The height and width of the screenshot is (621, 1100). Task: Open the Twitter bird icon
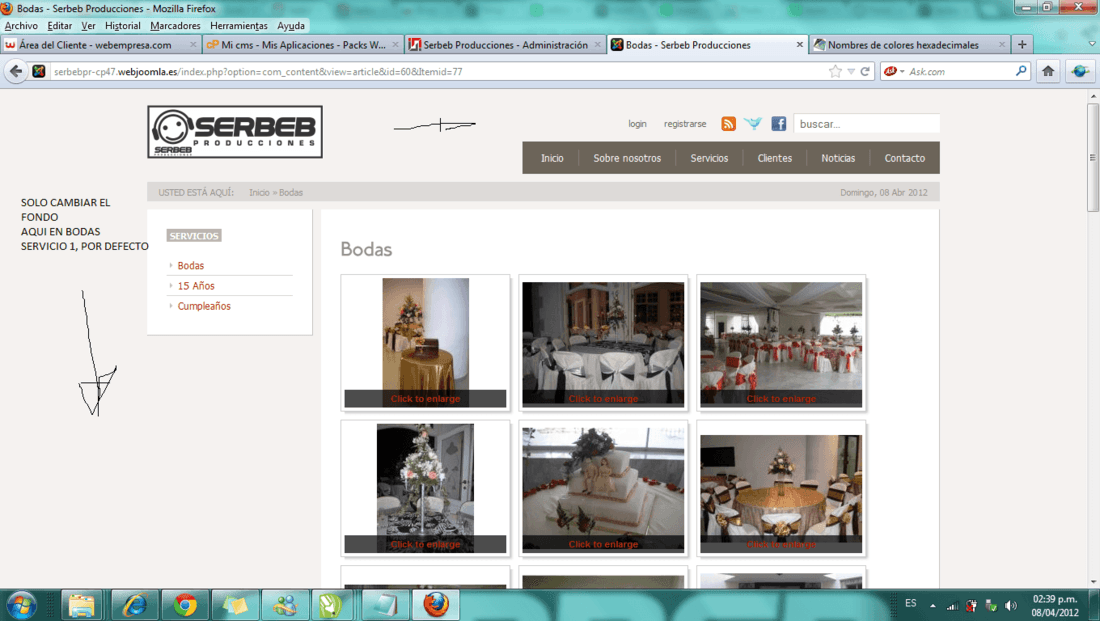(x=753, y=123)
